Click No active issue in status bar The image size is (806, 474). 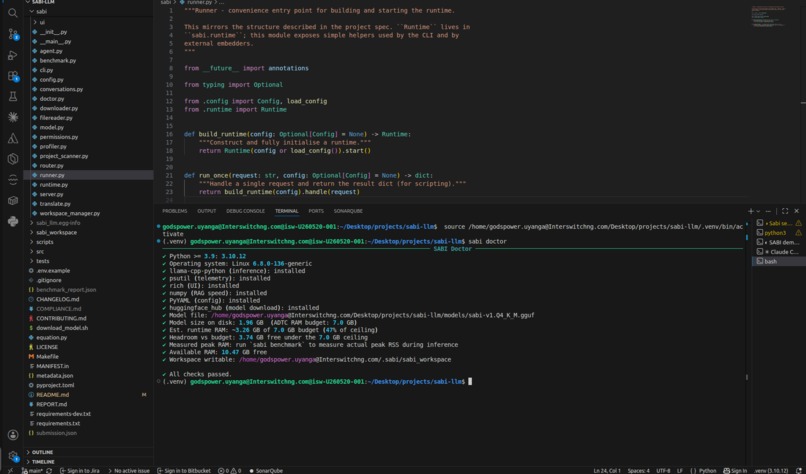127,470
